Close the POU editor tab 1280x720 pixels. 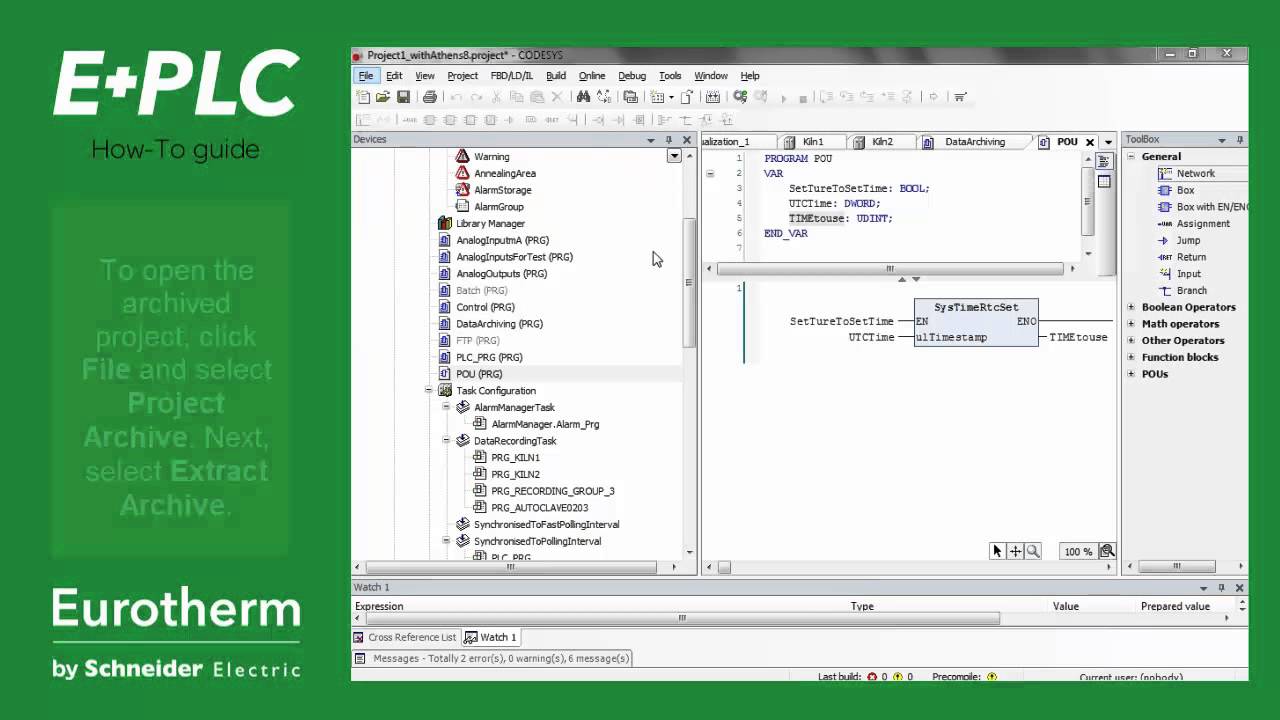click(x=1090, y=142)
